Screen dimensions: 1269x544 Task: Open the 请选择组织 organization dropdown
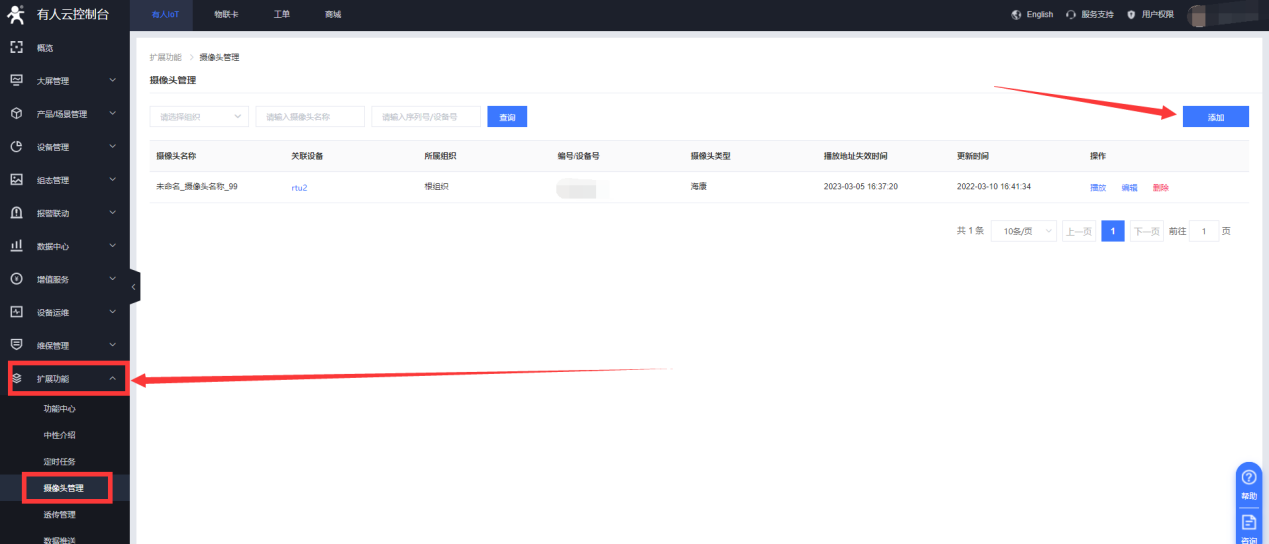pos(199,117)
